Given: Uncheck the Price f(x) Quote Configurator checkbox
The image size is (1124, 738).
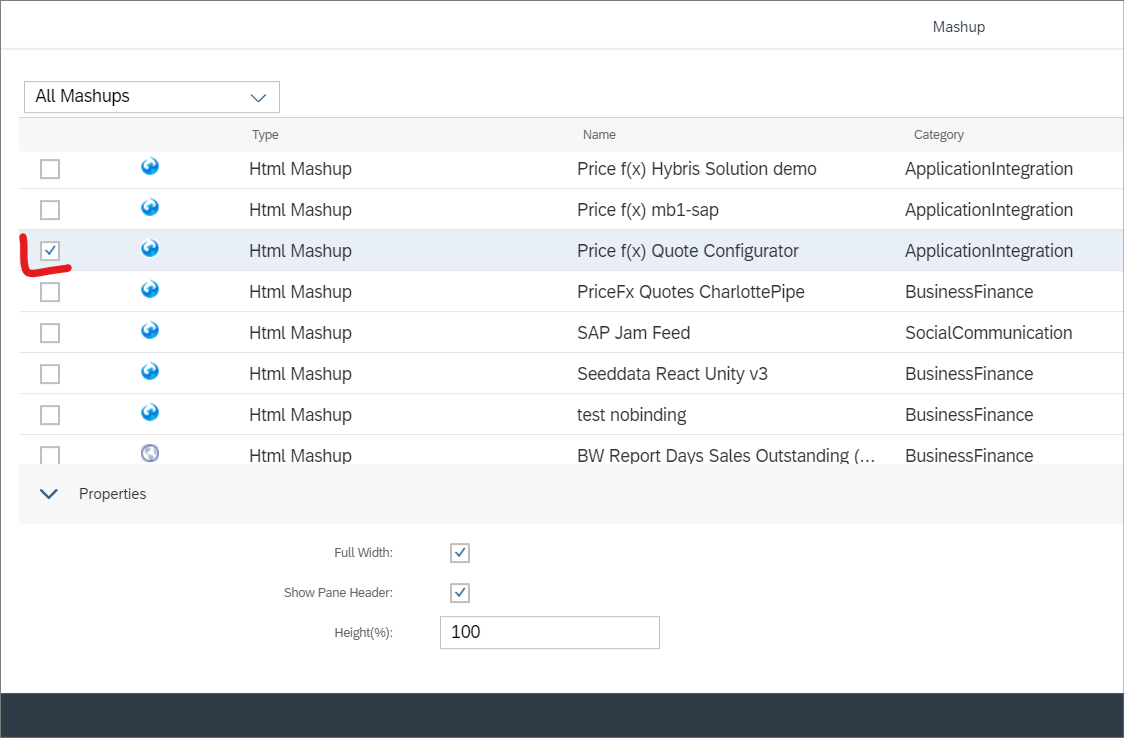Looking at the screenshot, I should (50, 251).
